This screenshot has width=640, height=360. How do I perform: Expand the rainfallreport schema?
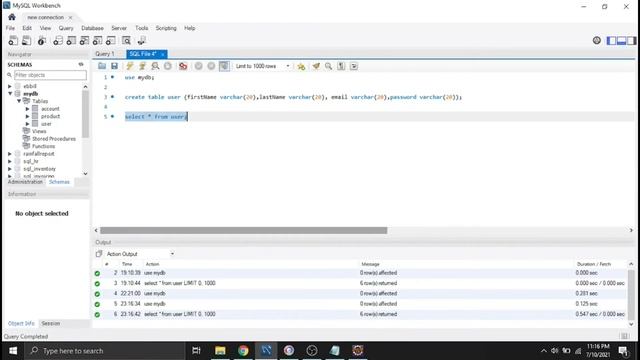pyautogui.click(x=10, y=154)
